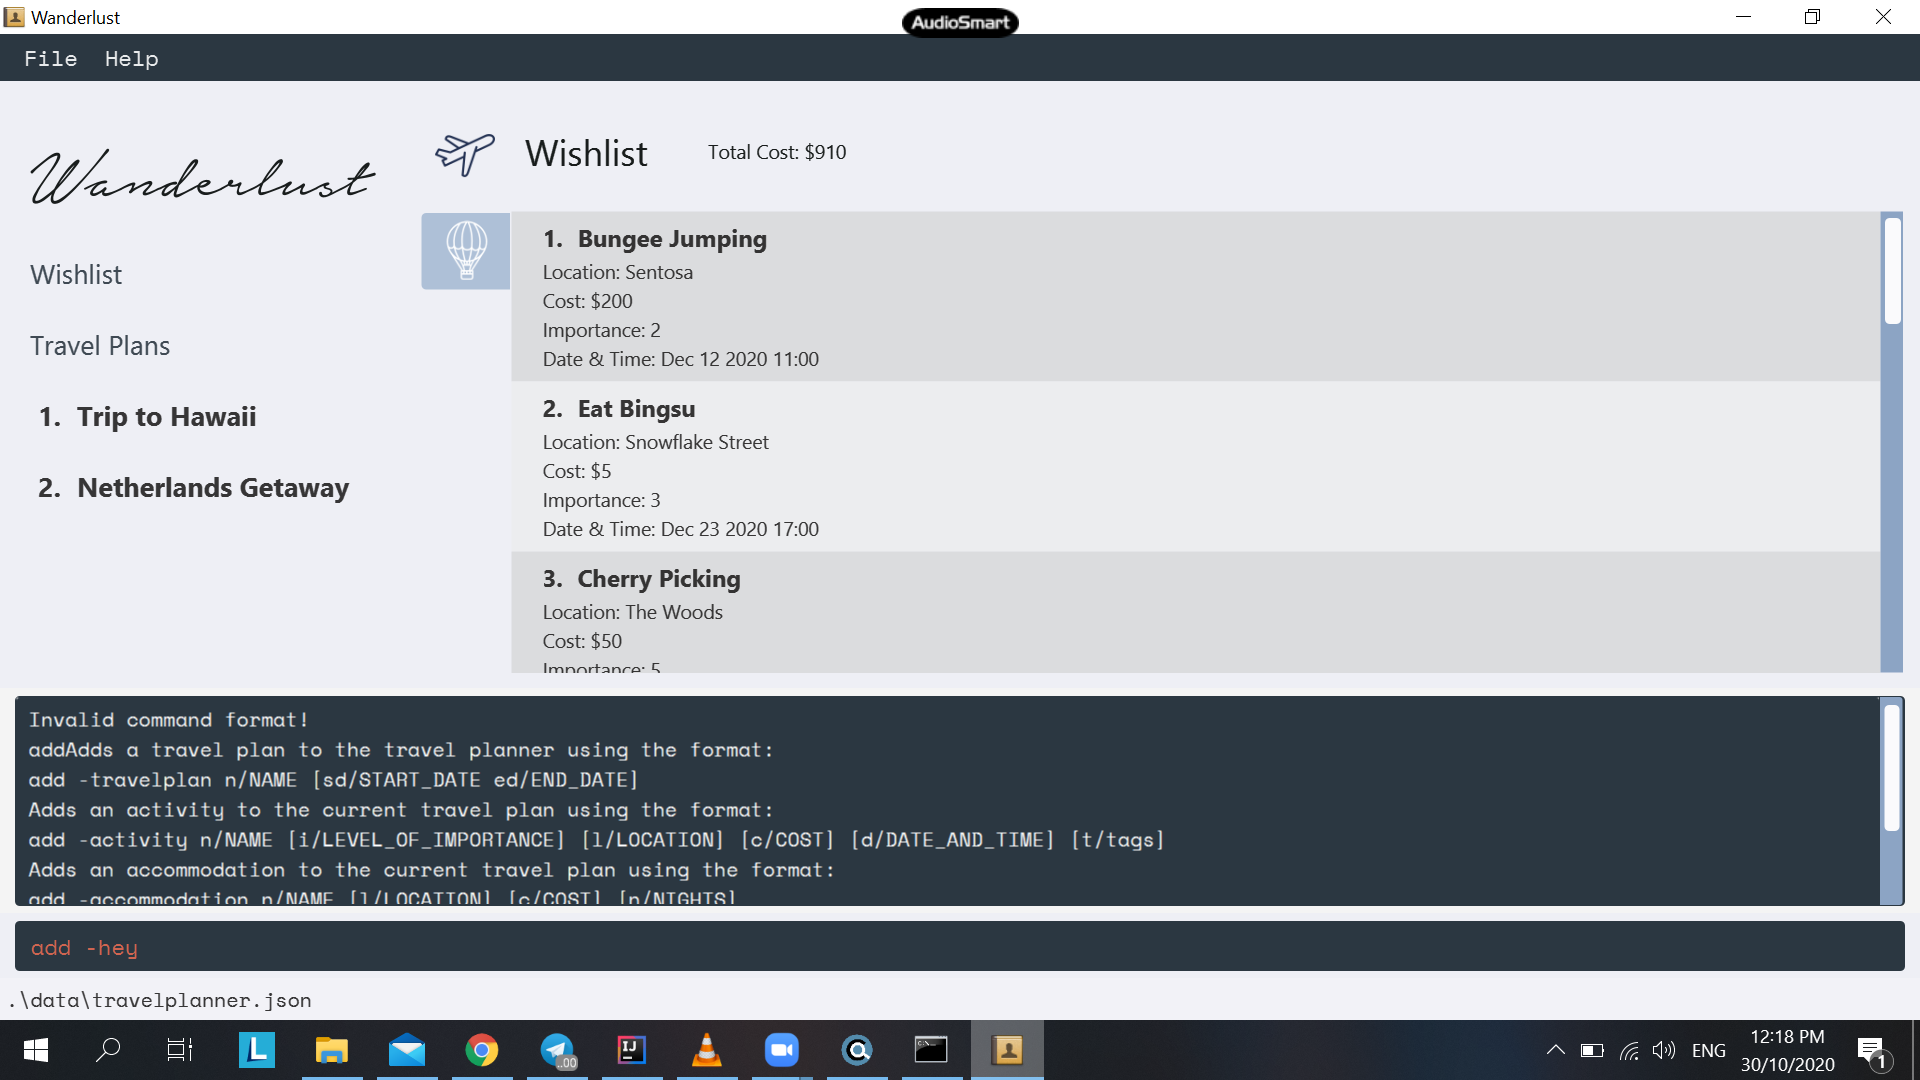The image size is (1920, 1080).
Task: Click the hot air balloon activity icon
Action: coord(466,251)
